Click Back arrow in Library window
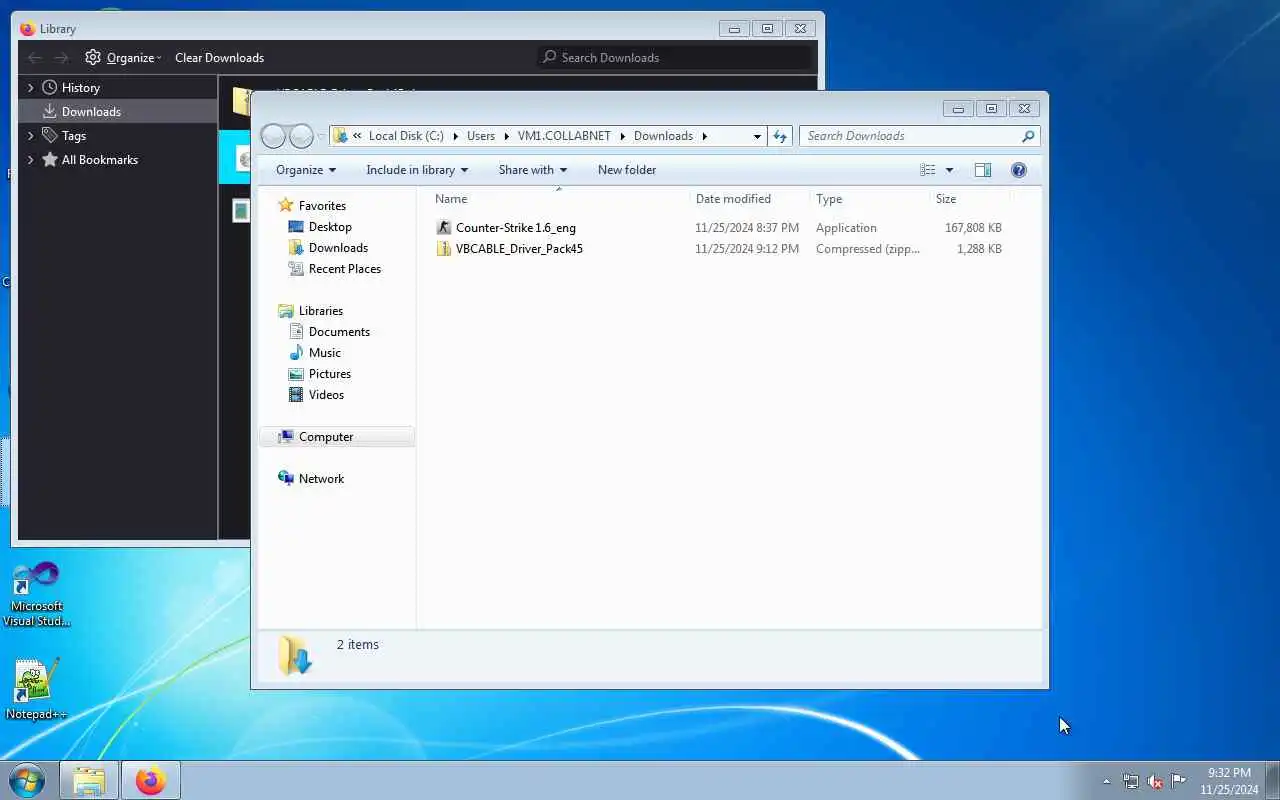This screenshot has width=1280, height=800. point(35,58)
